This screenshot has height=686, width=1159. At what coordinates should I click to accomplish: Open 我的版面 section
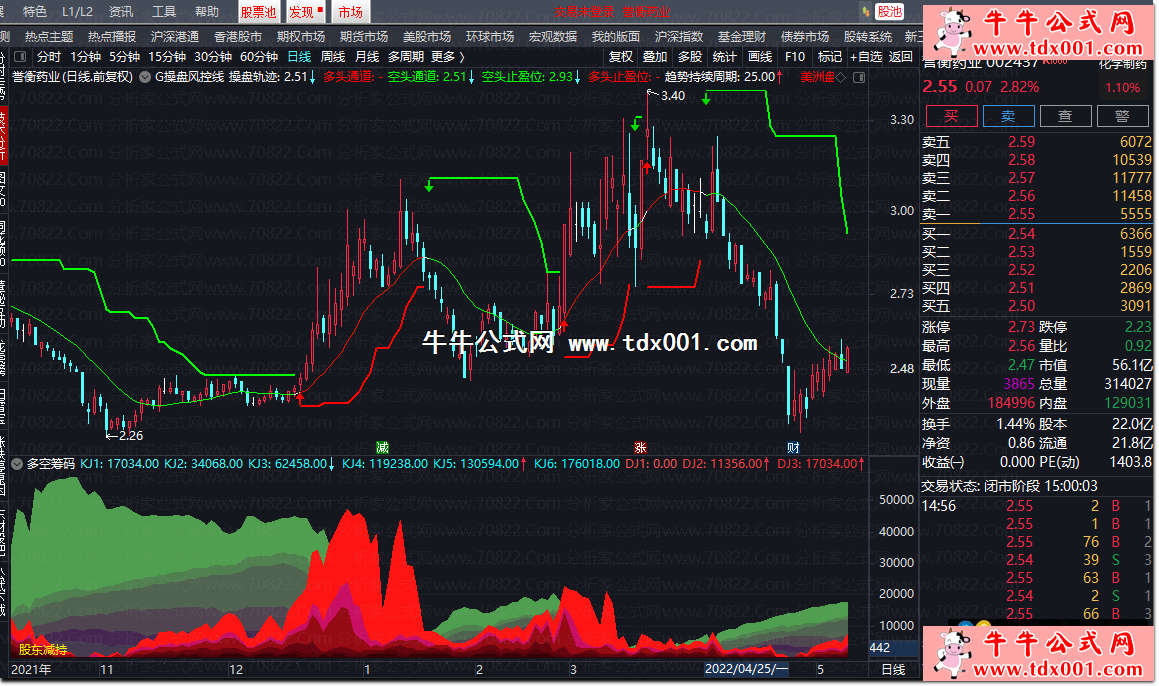coord(616,36)
